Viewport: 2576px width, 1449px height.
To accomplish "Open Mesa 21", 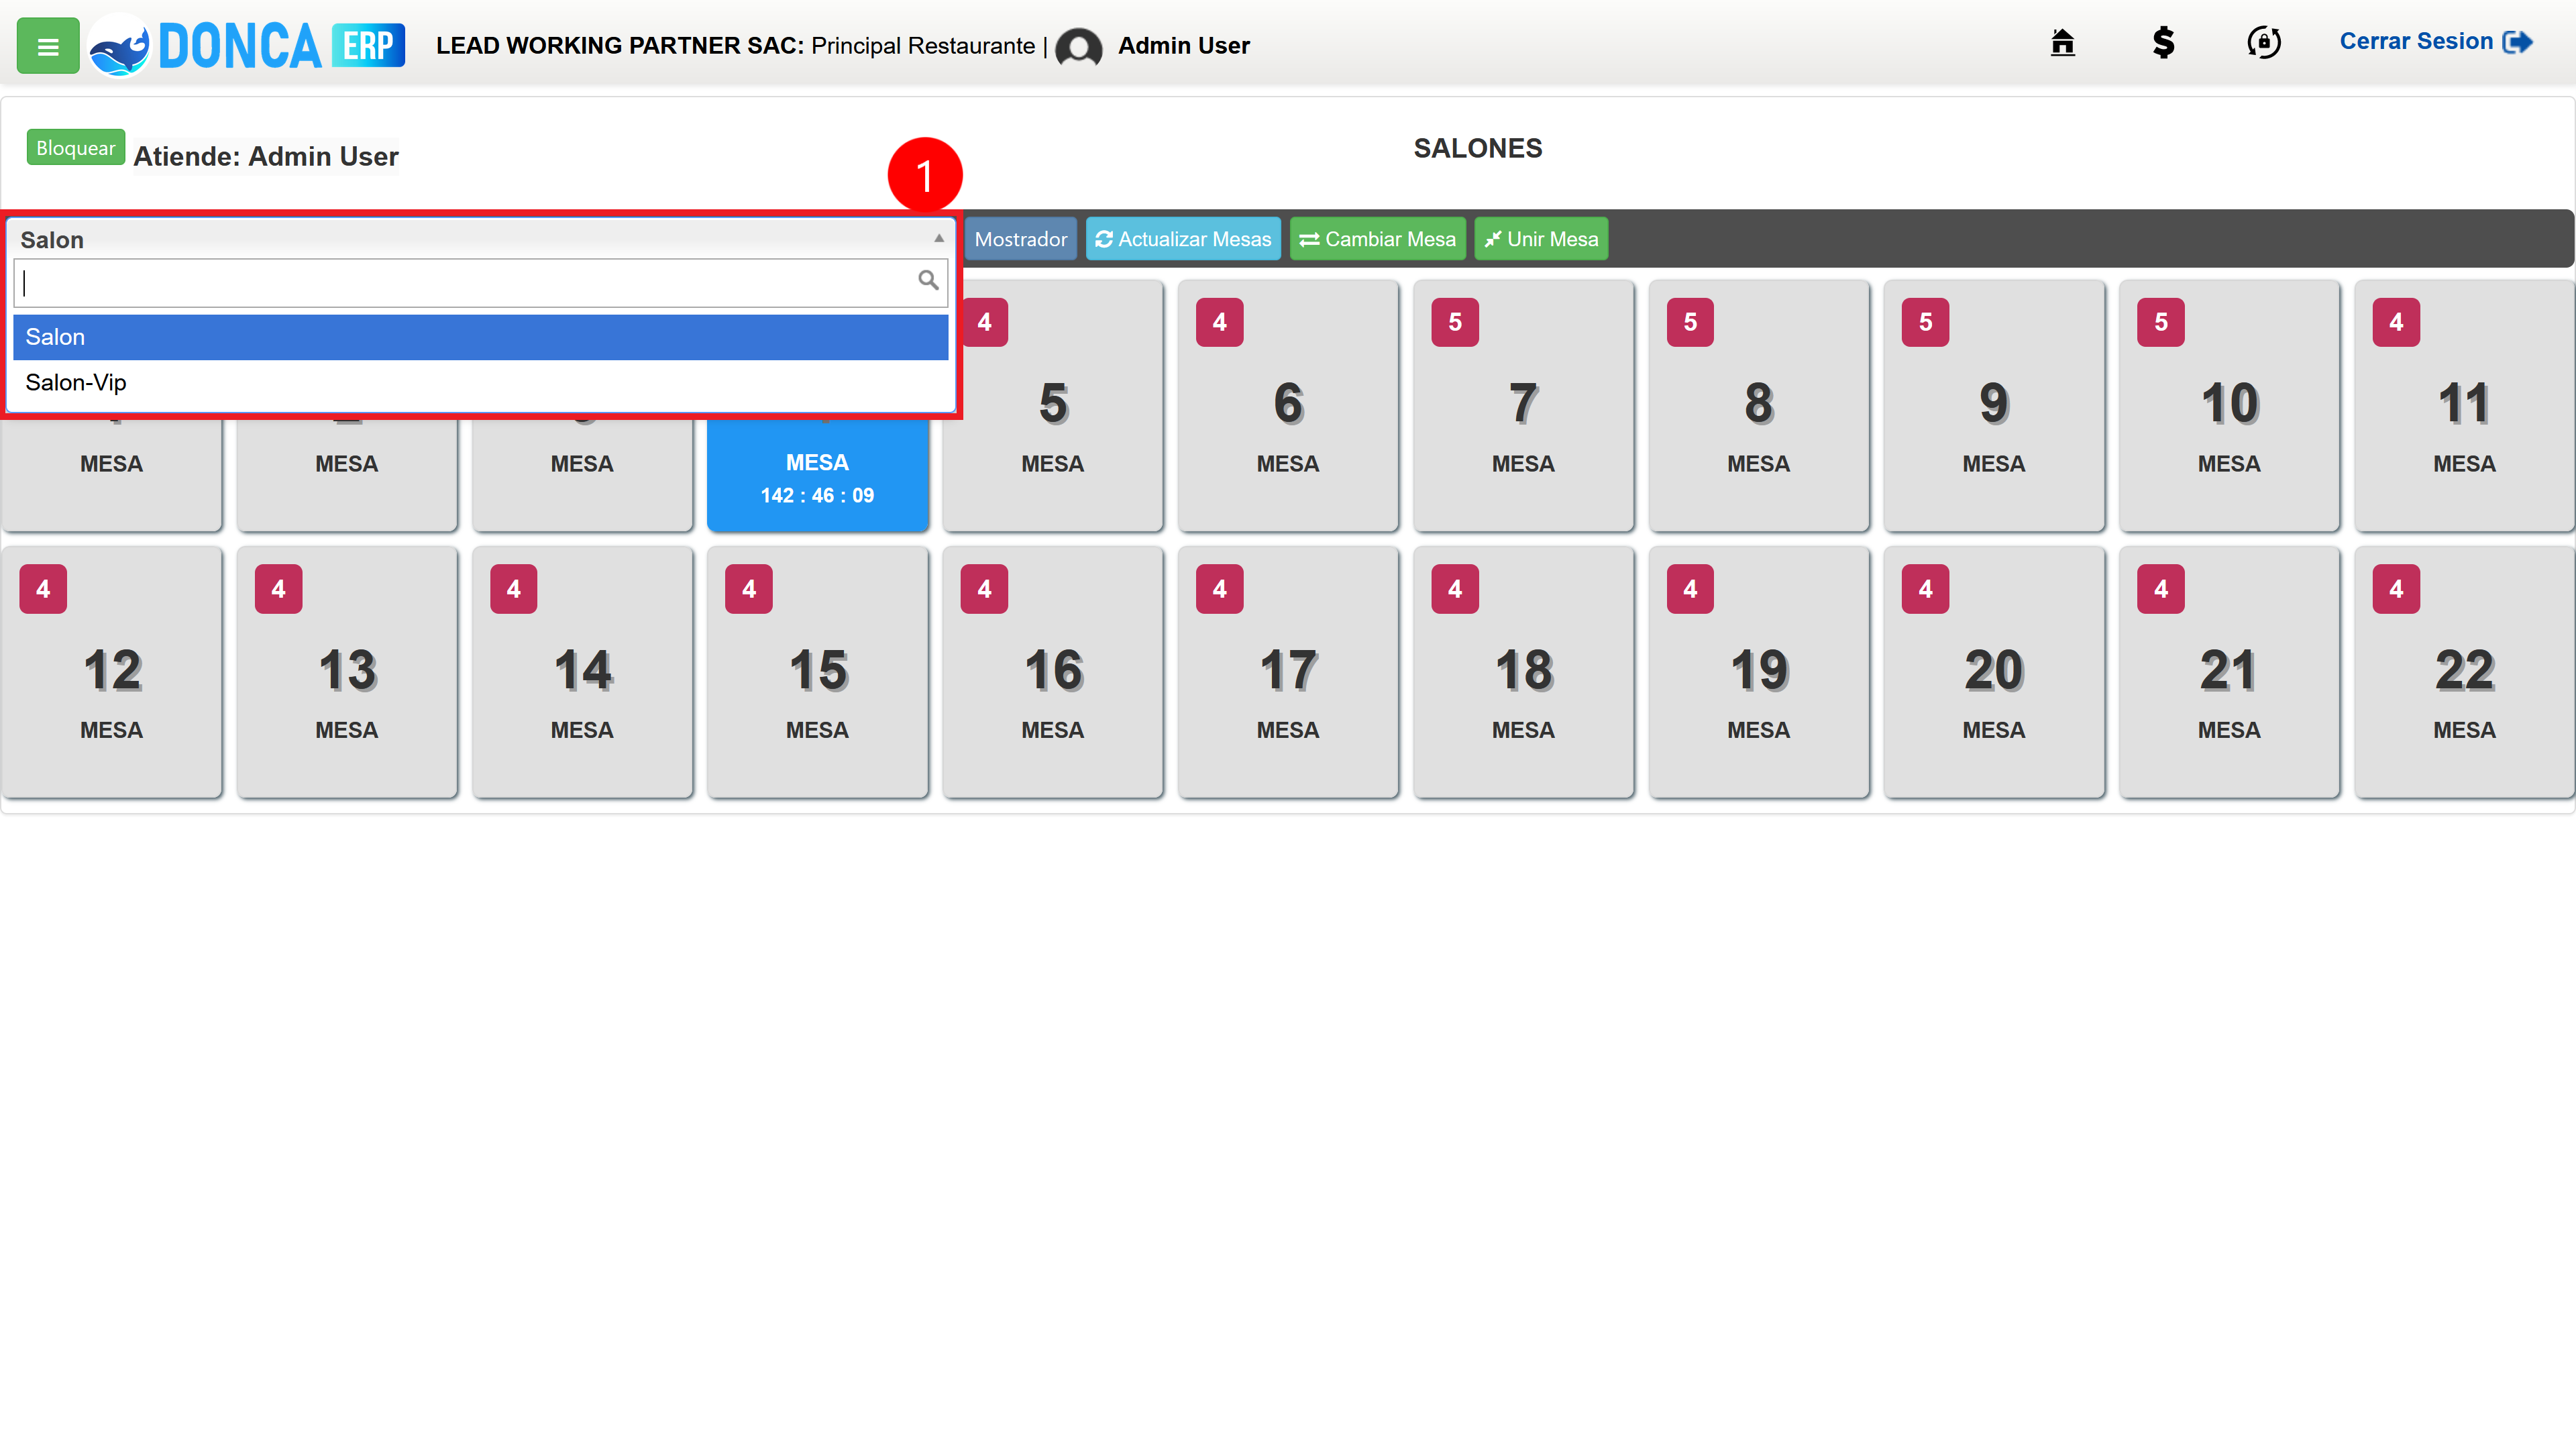I will point(2229,672).
